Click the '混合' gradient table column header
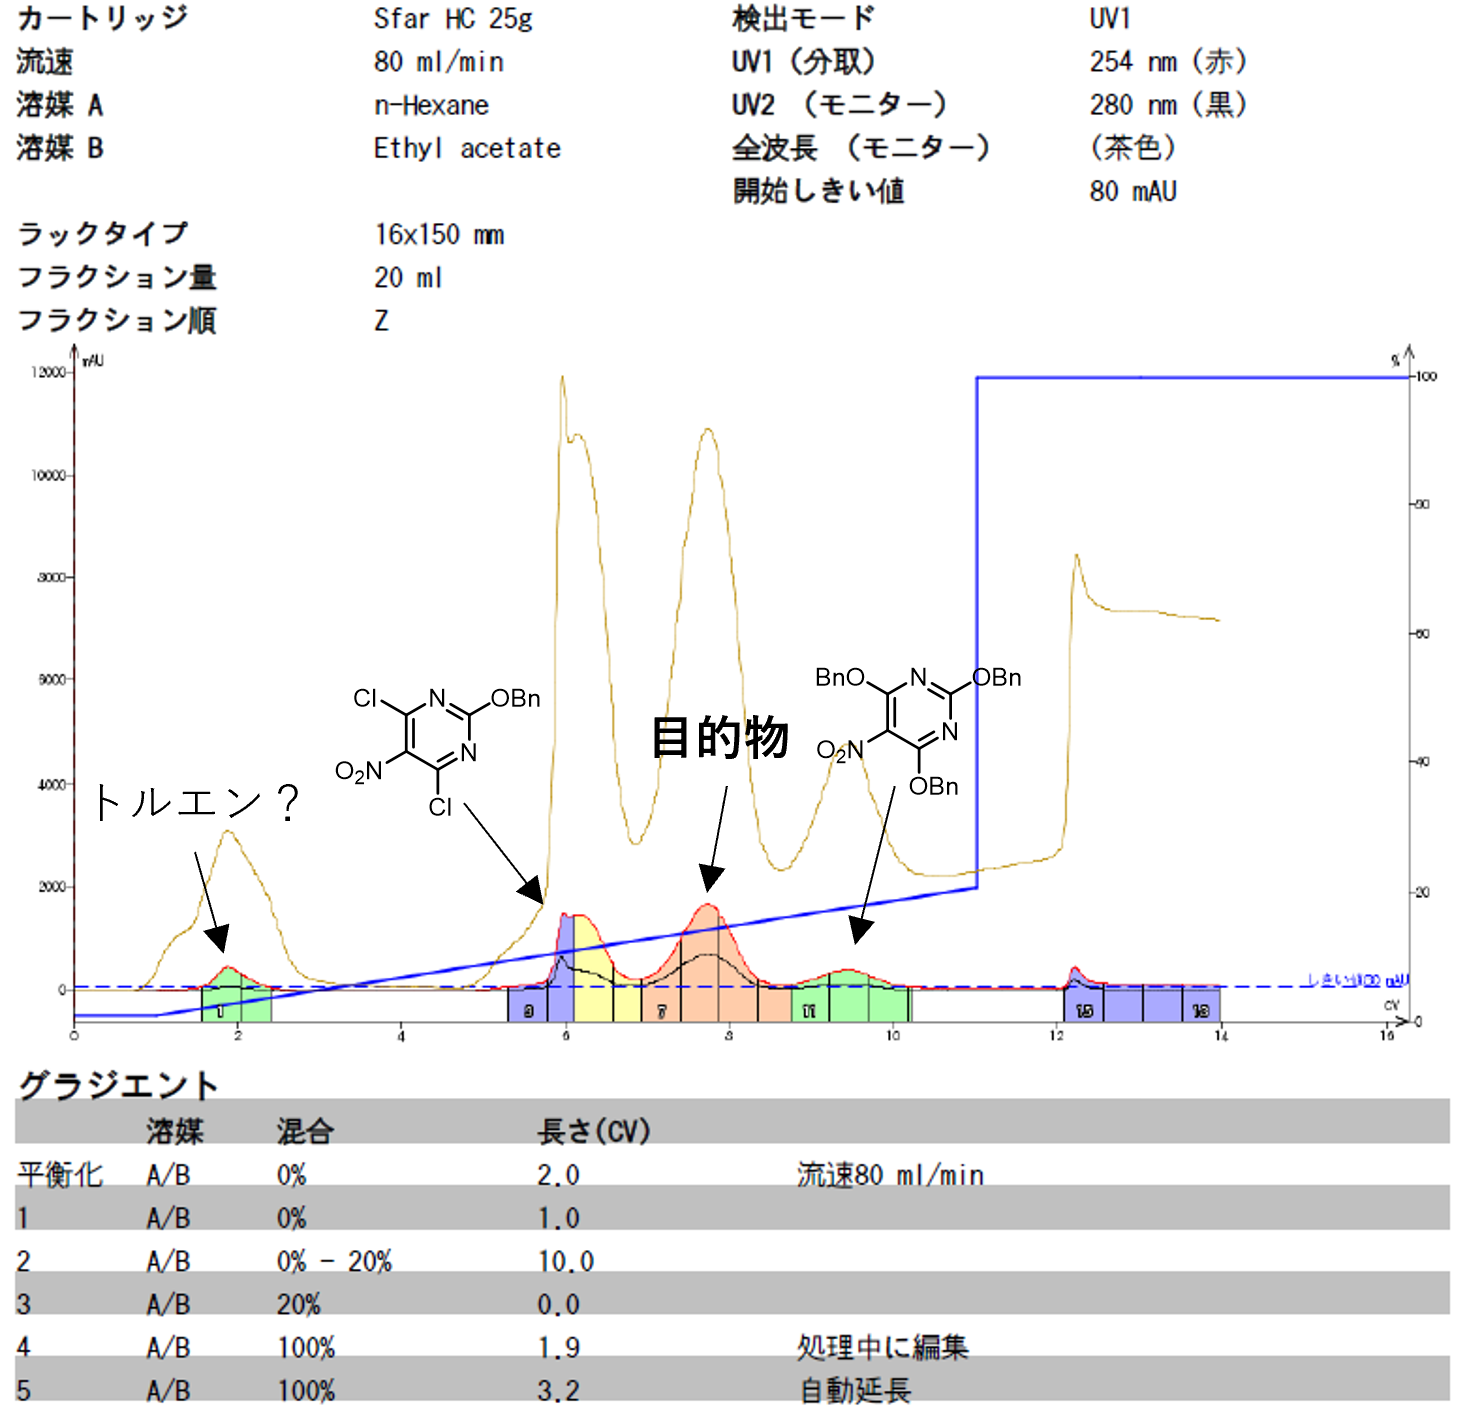This screenshot has height=1412, width=1467. tap(305, 1131)
